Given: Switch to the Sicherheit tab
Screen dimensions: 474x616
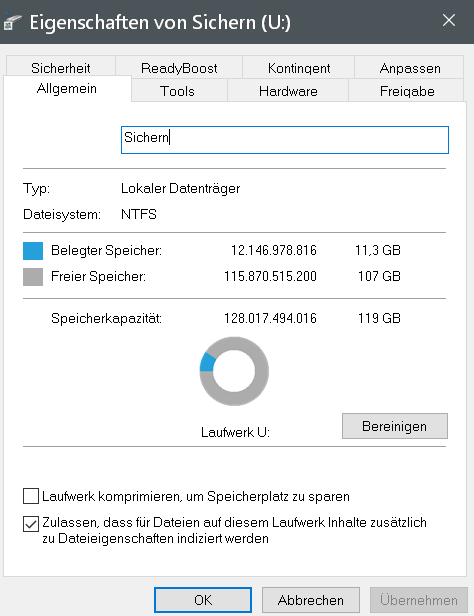Looking at the screenshot, I should coord(61,68).
